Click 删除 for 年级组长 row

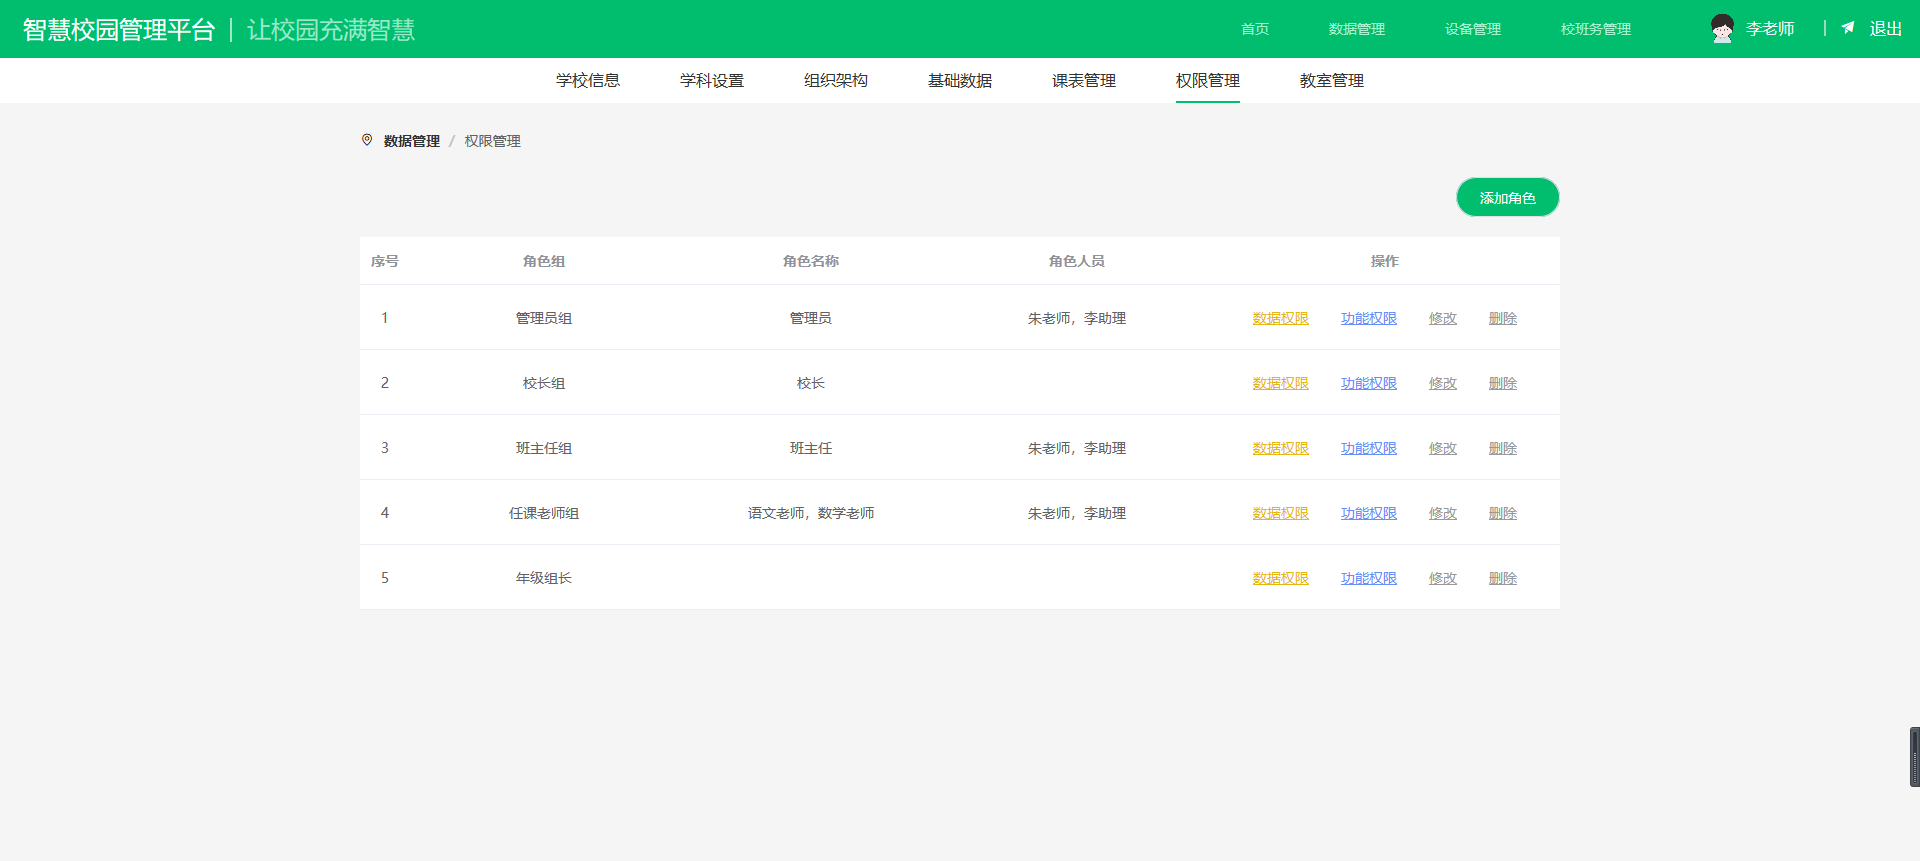1502,578
